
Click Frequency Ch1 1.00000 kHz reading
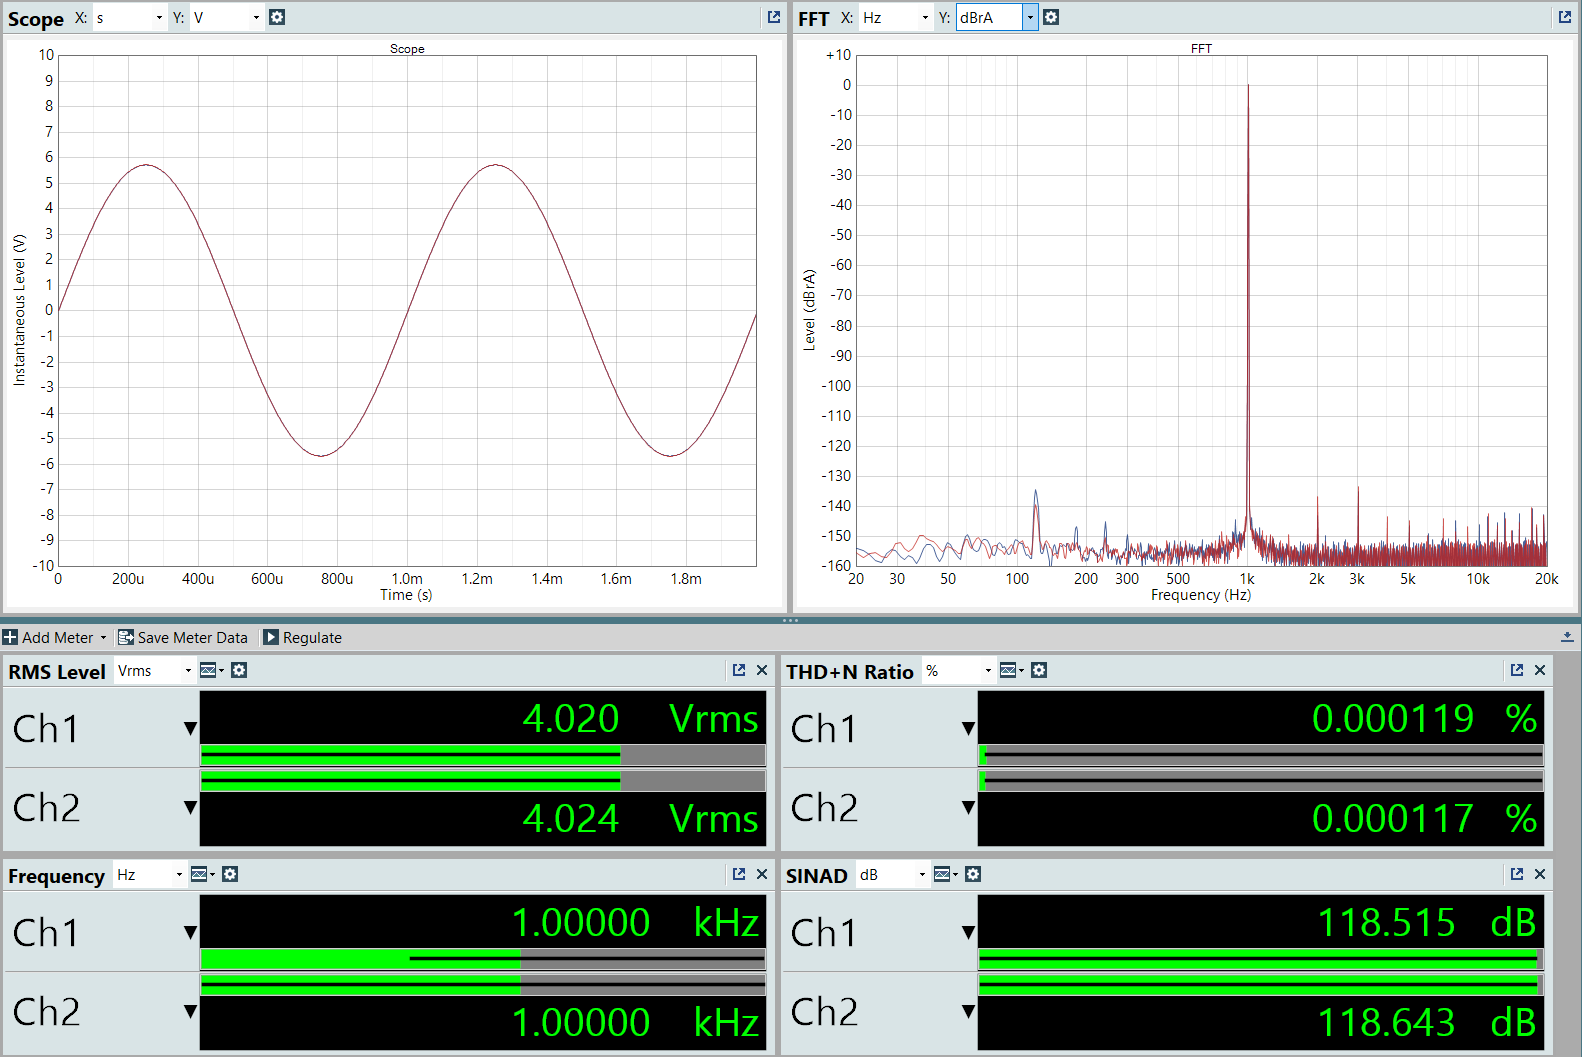point(636,922)
